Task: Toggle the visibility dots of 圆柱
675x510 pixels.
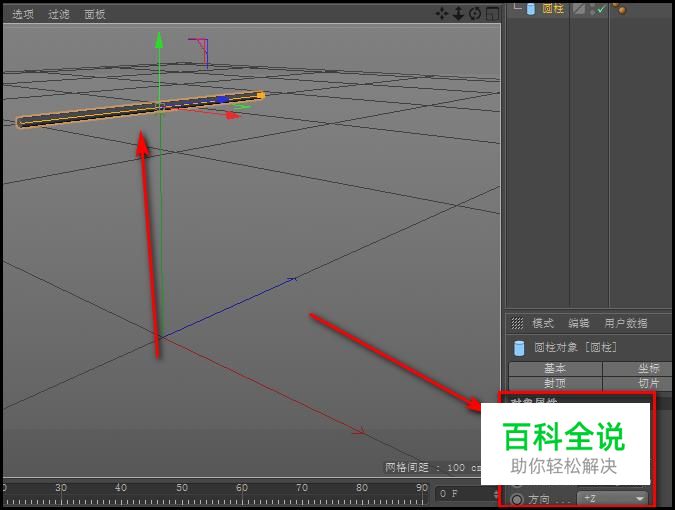Action: pos(592,9)
